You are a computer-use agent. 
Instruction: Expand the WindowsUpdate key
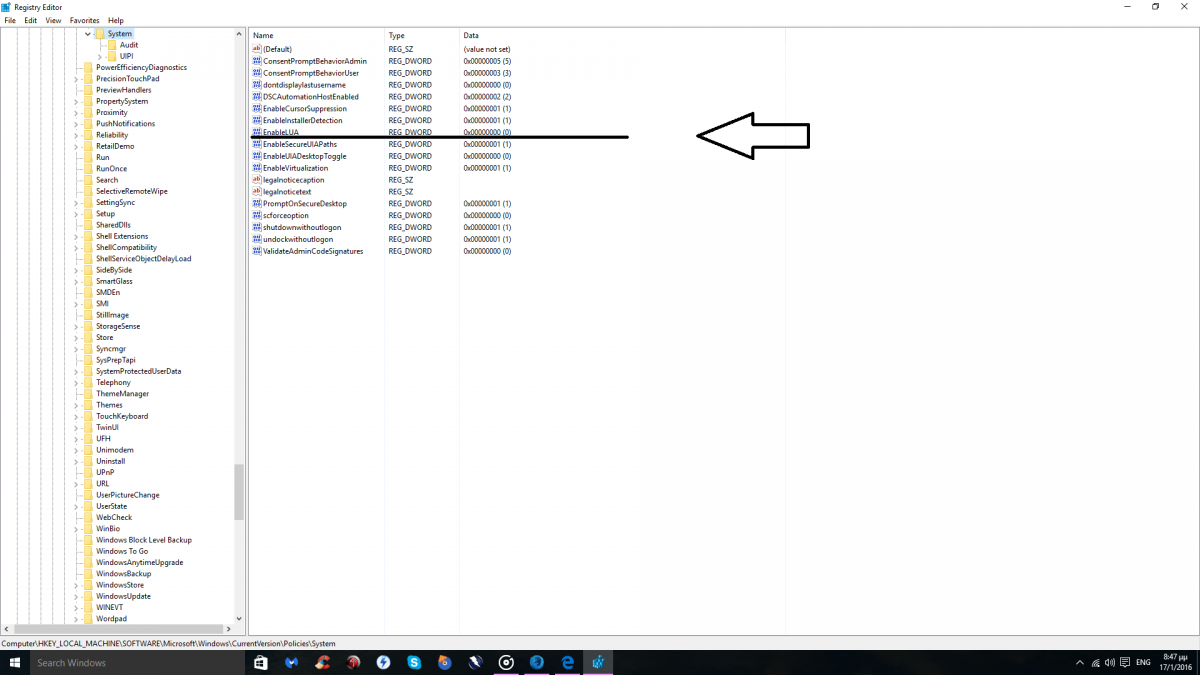point(76,596)
